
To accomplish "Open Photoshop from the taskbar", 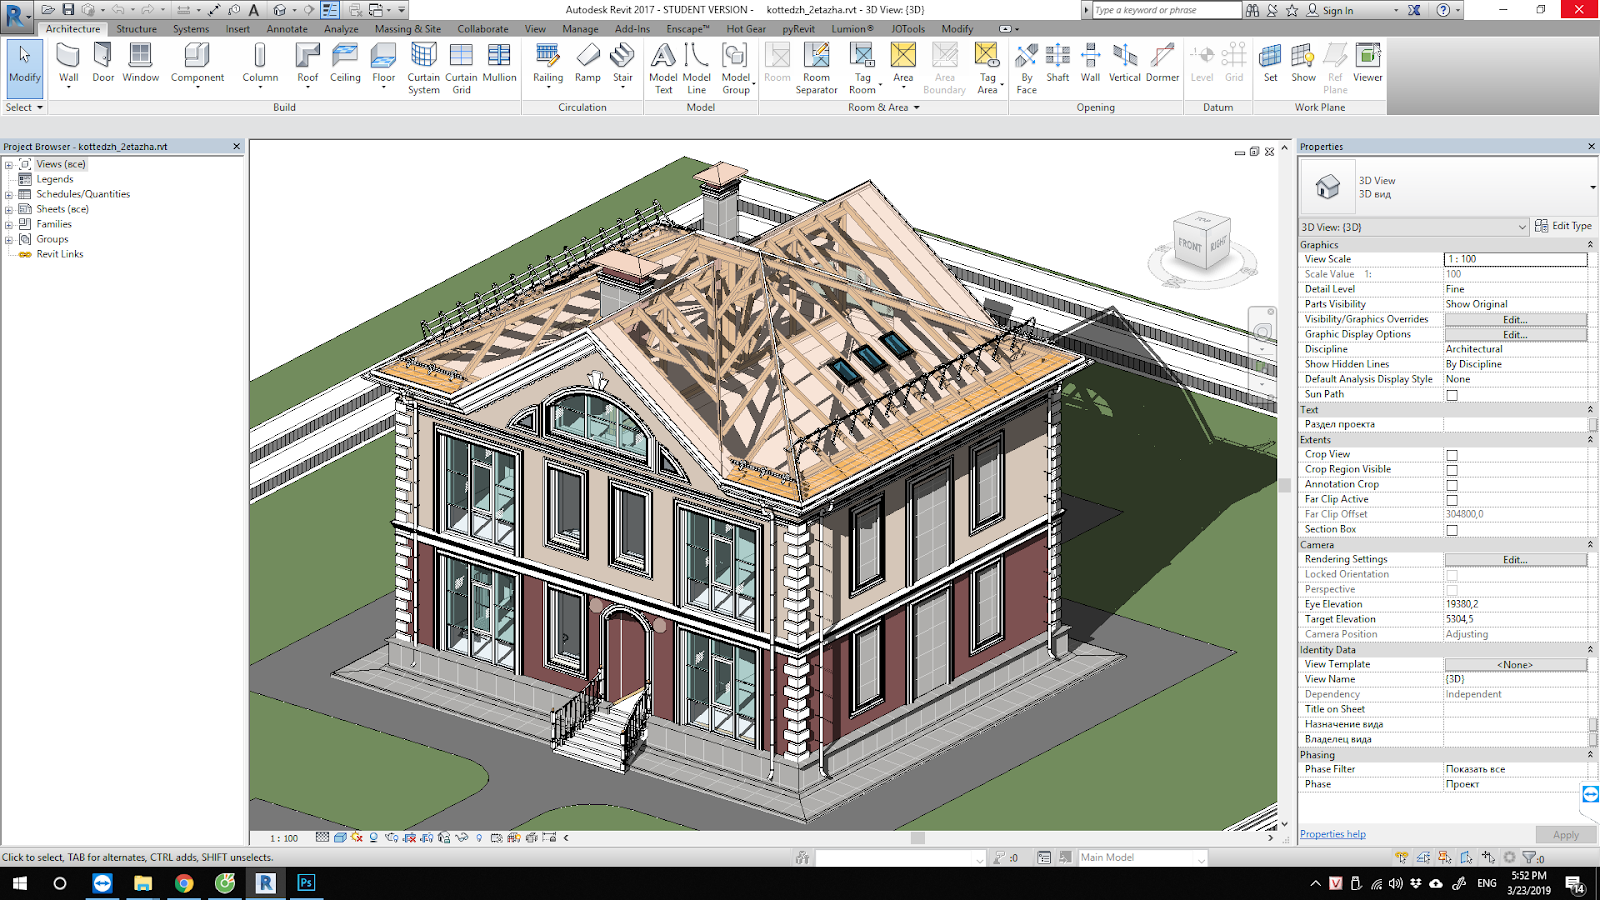I will (x=305, y=884).
